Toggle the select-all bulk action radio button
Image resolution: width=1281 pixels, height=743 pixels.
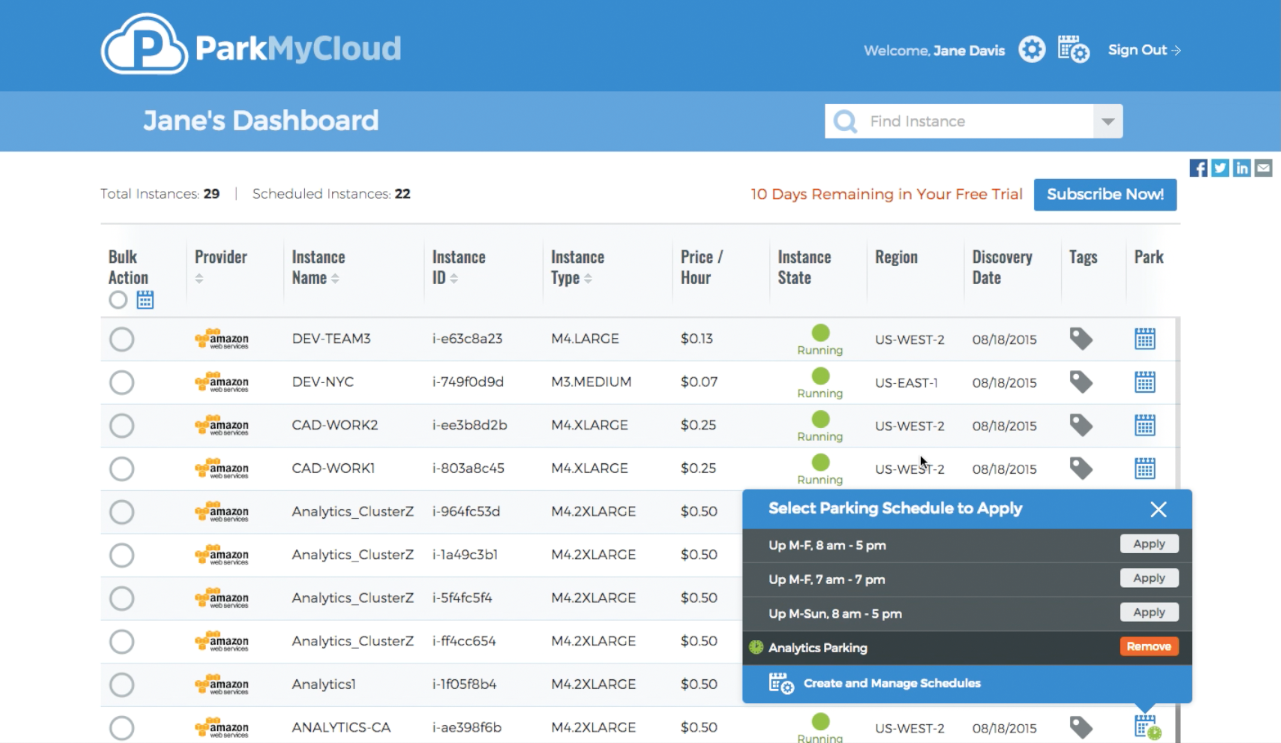coord(118,300)
